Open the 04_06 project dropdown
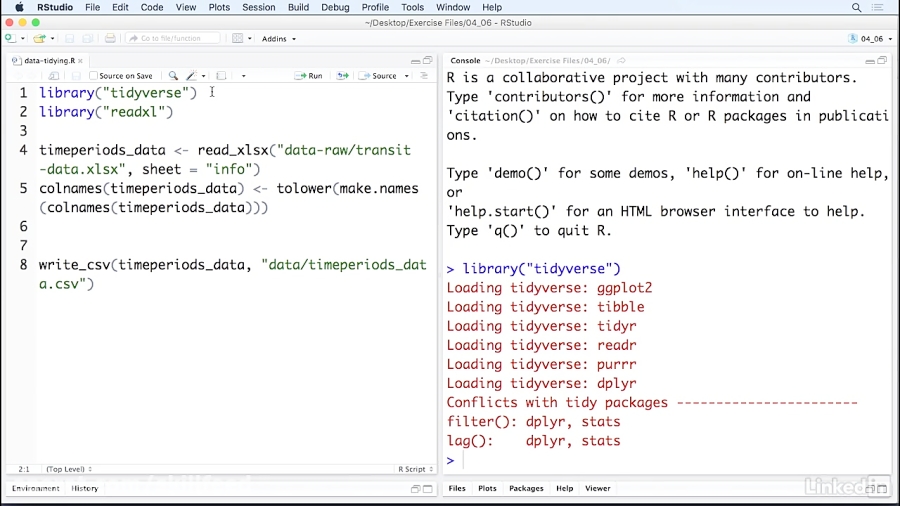The image size is (900, 506). tap(870, 38)
